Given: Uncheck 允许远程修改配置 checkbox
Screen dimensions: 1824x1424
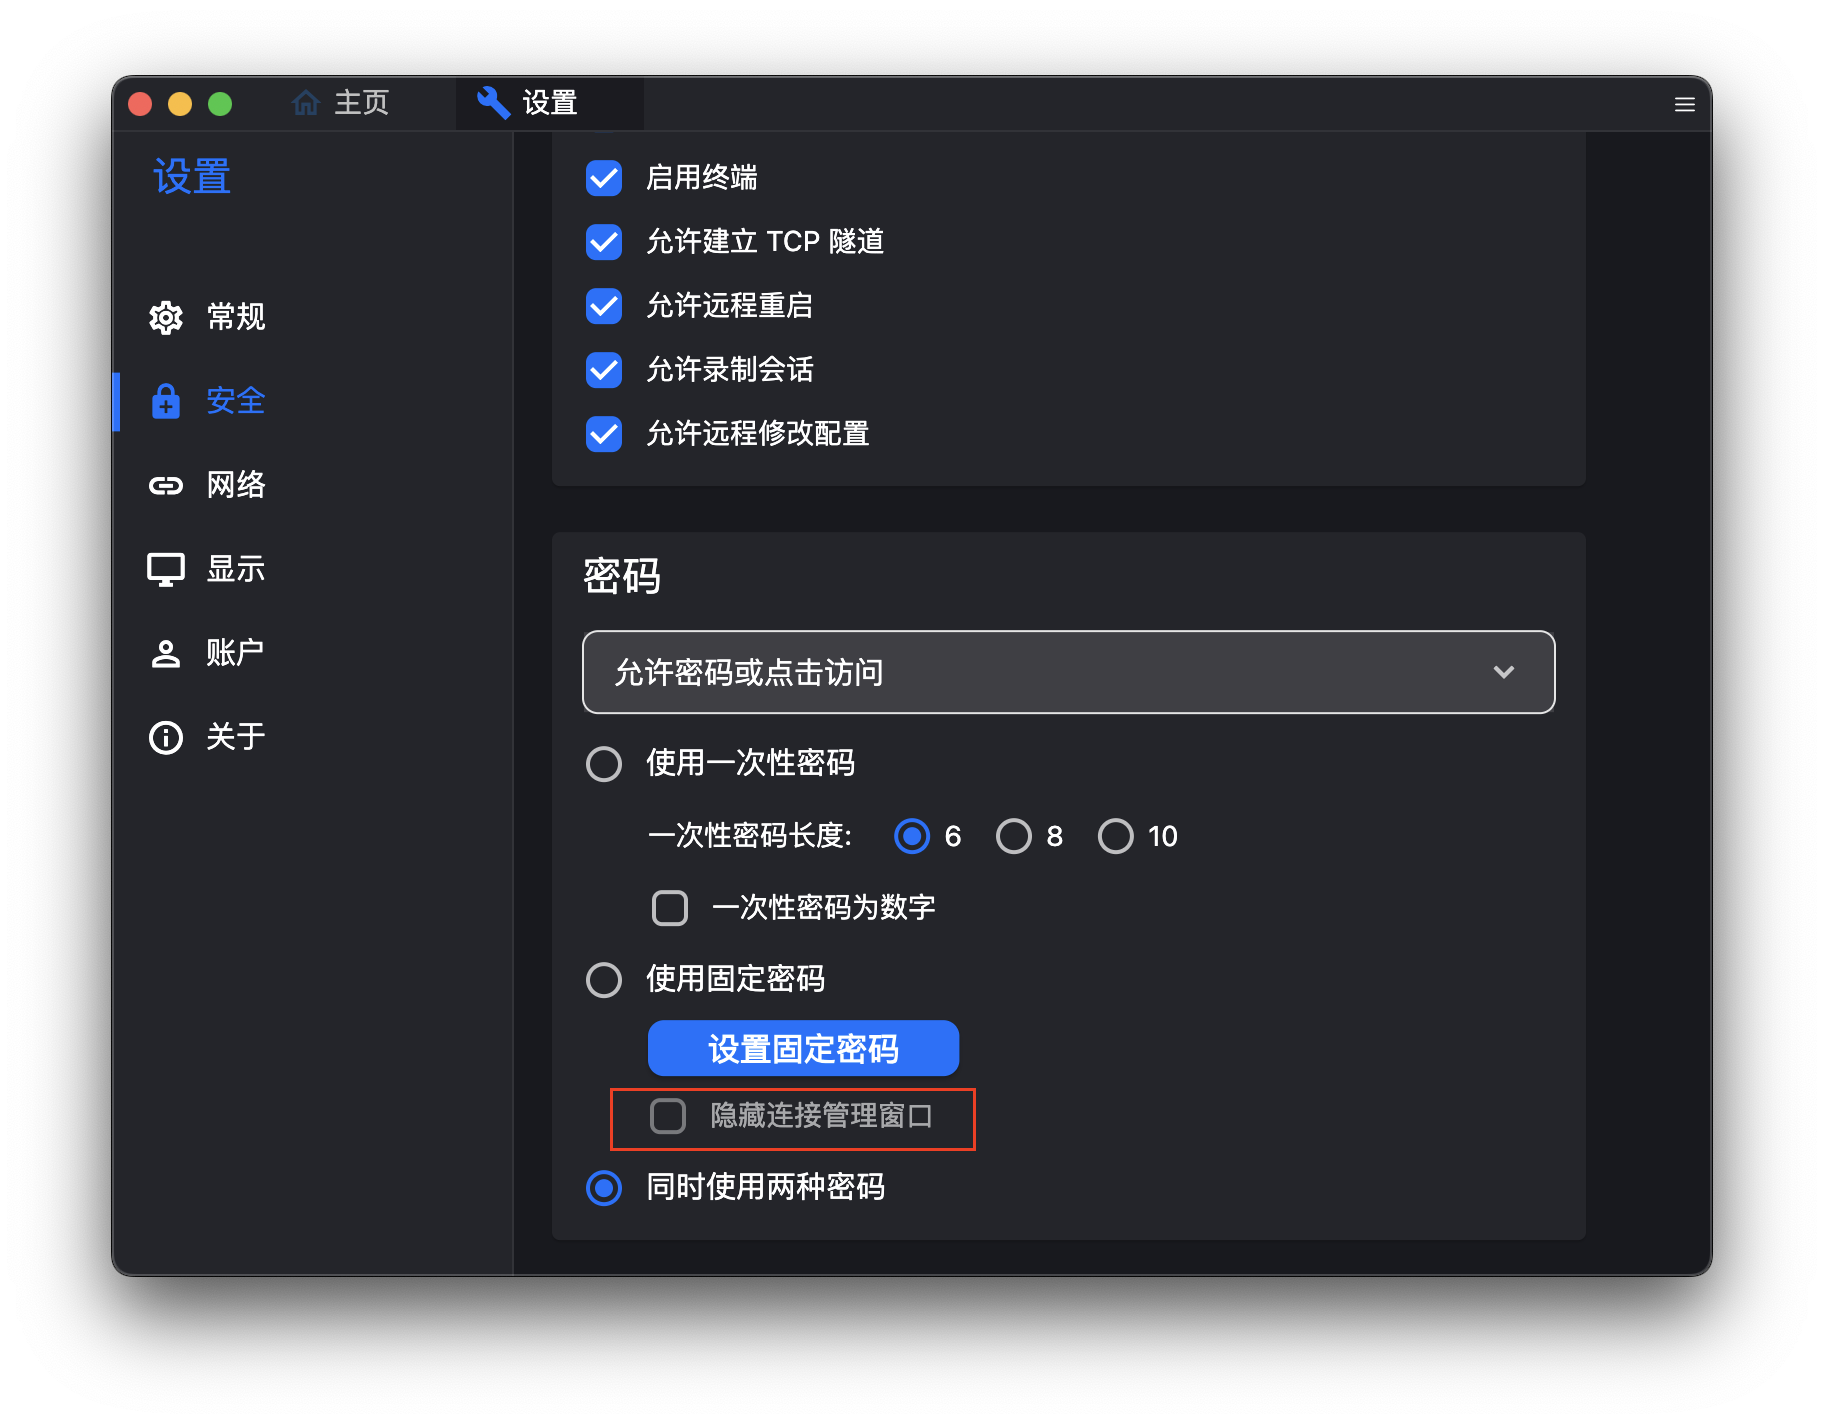Looking at the screenshot, I should point(604,434).
